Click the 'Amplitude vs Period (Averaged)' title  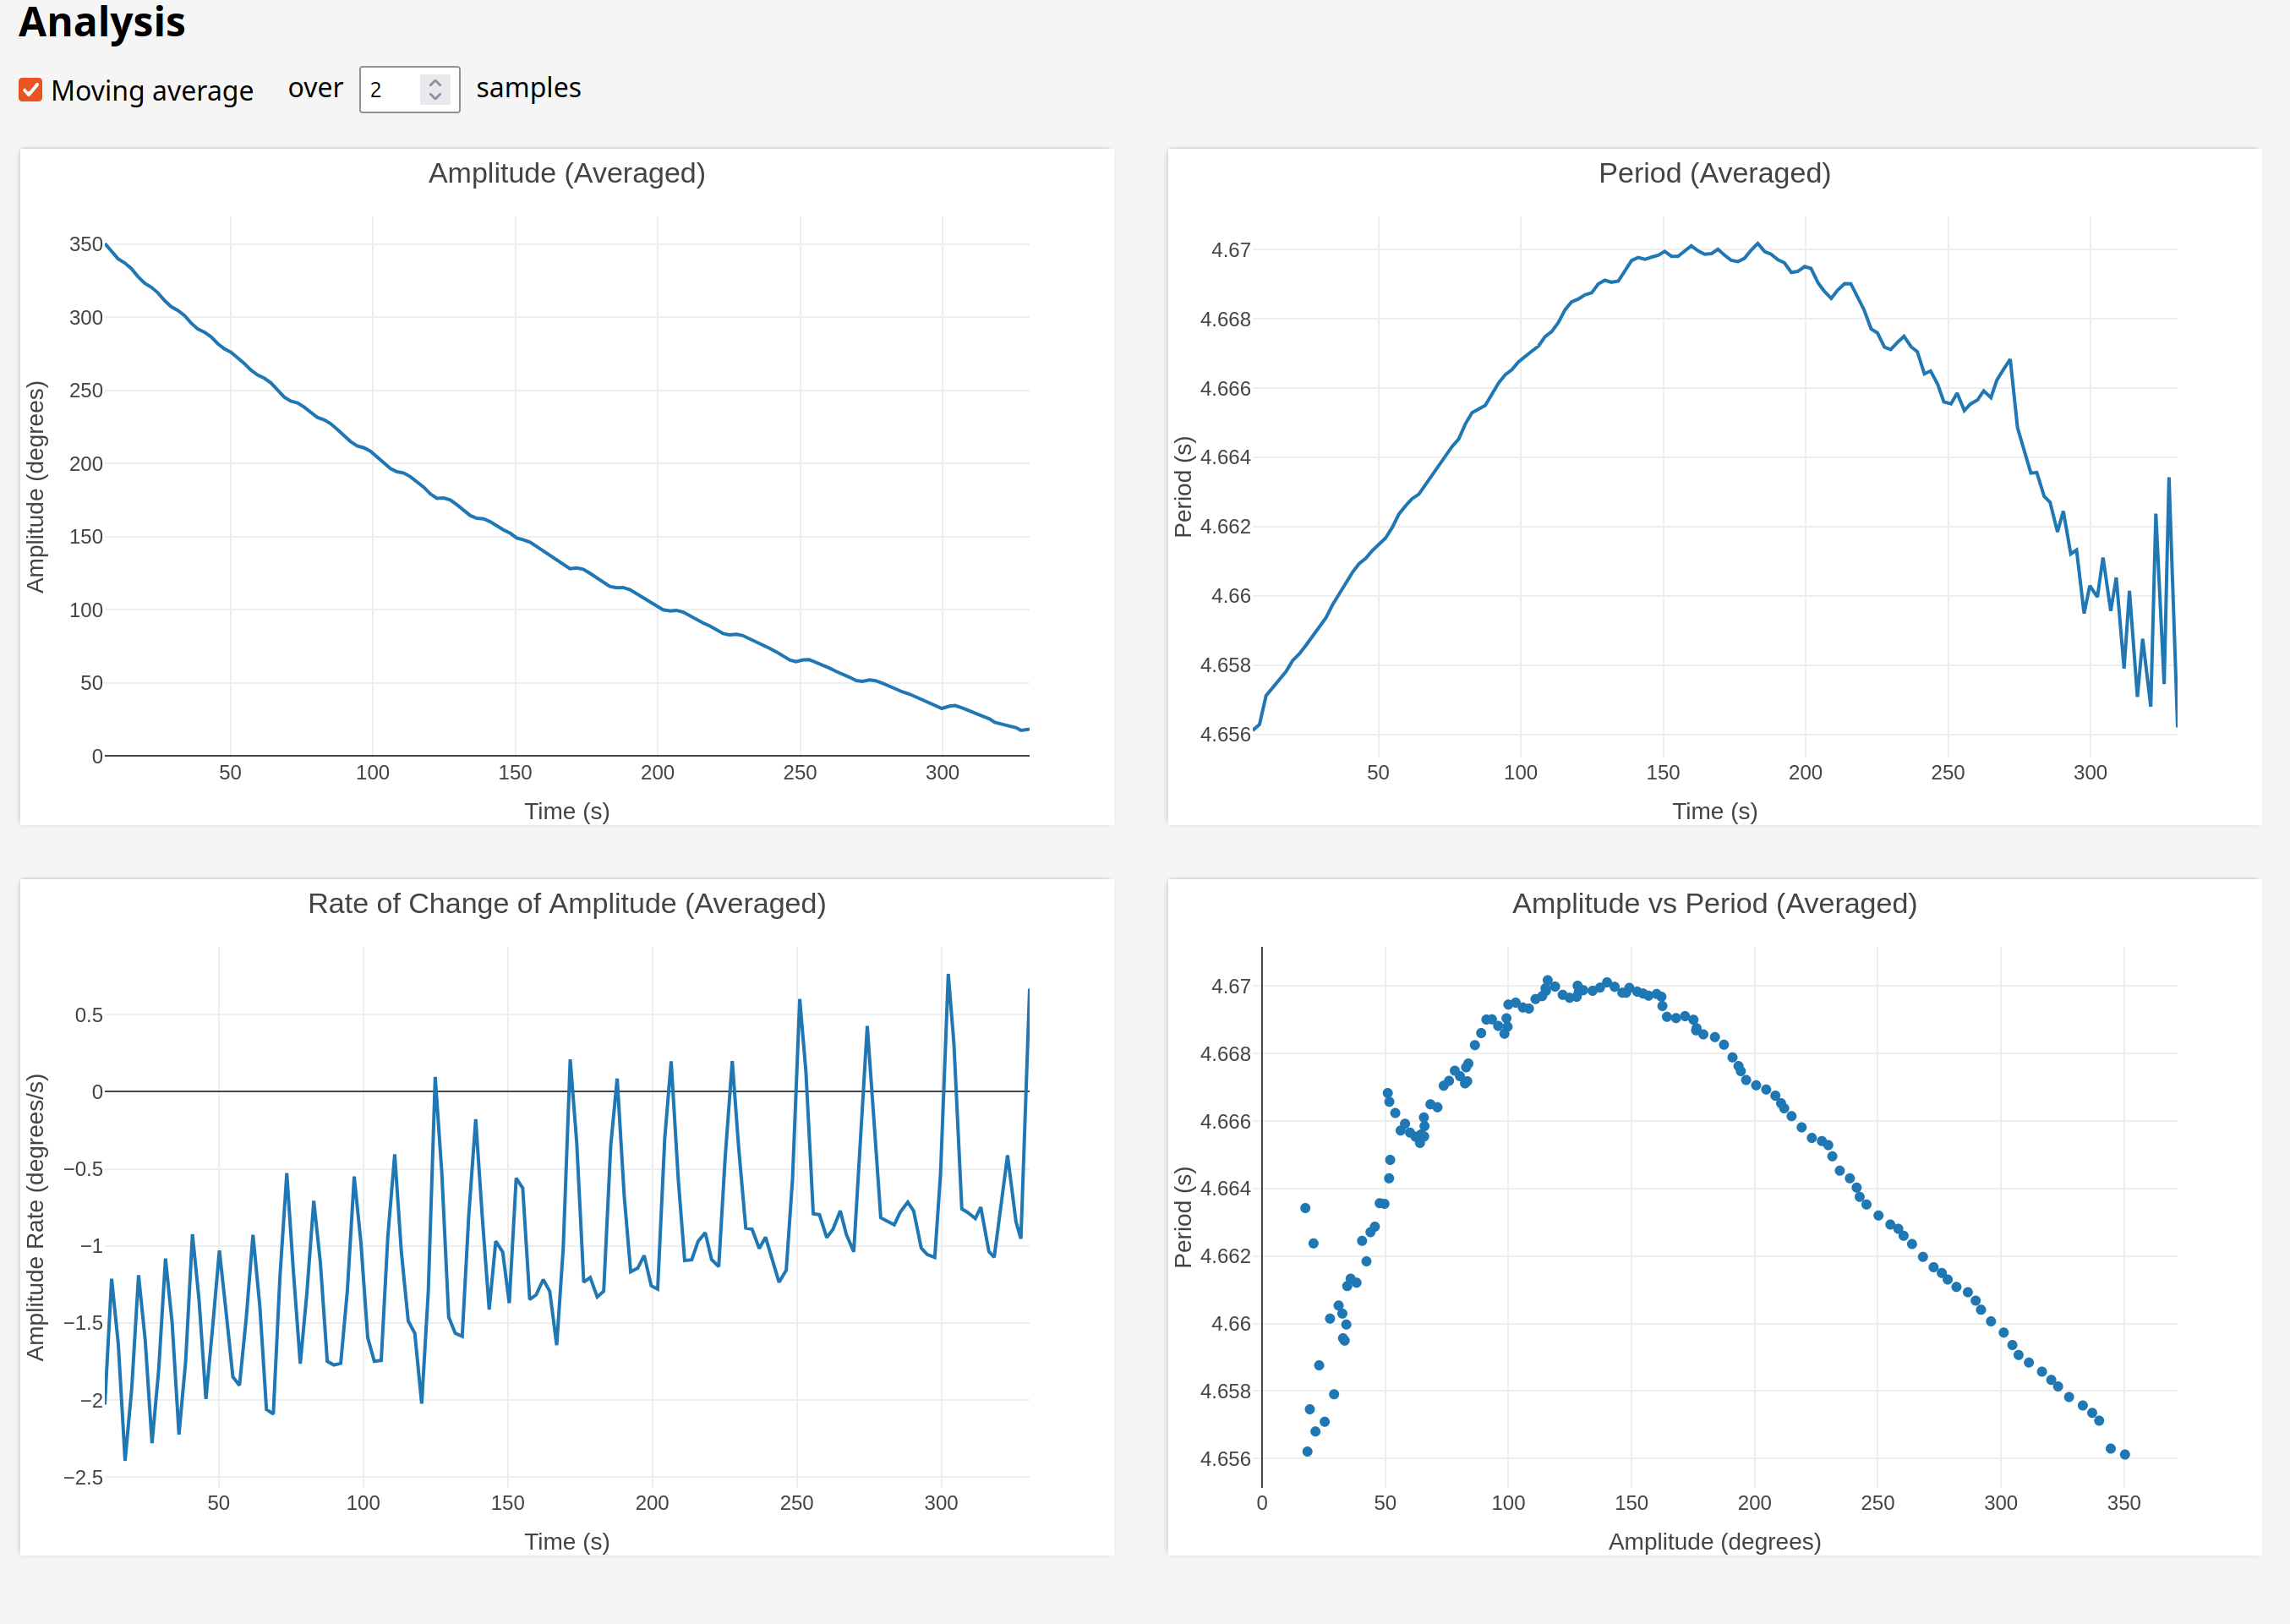tap(1714, 903)
